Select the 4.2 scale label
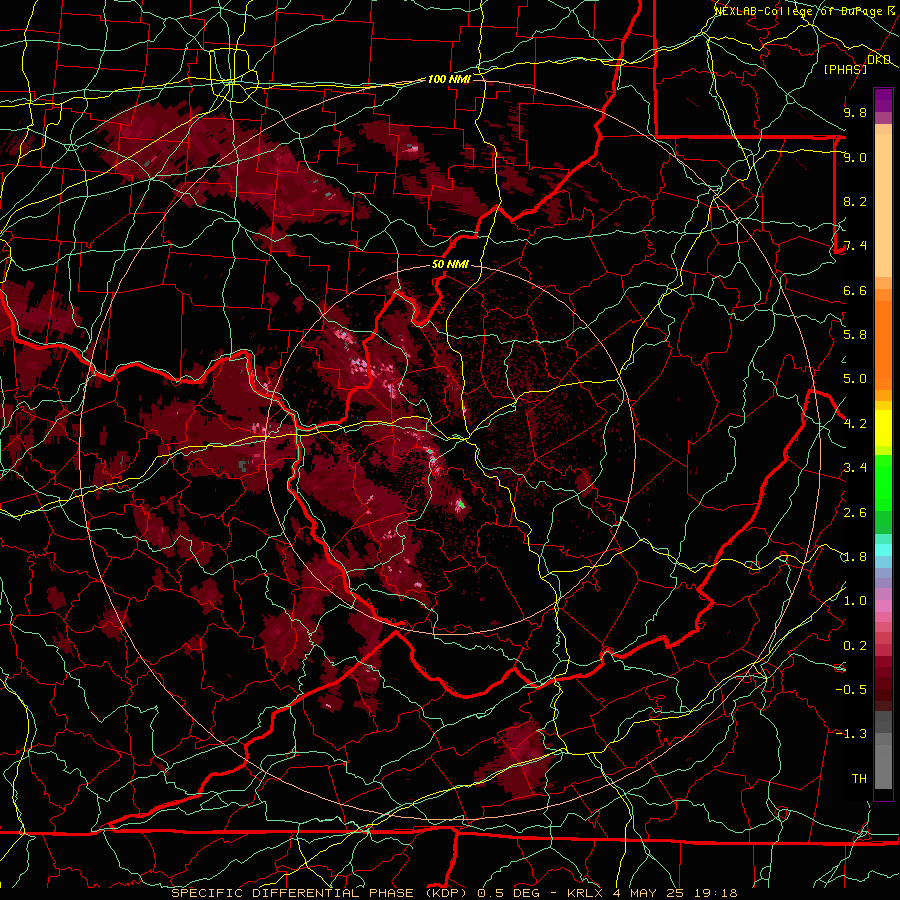The width and height of the screenshot is (900, 900). pos(855,424)
